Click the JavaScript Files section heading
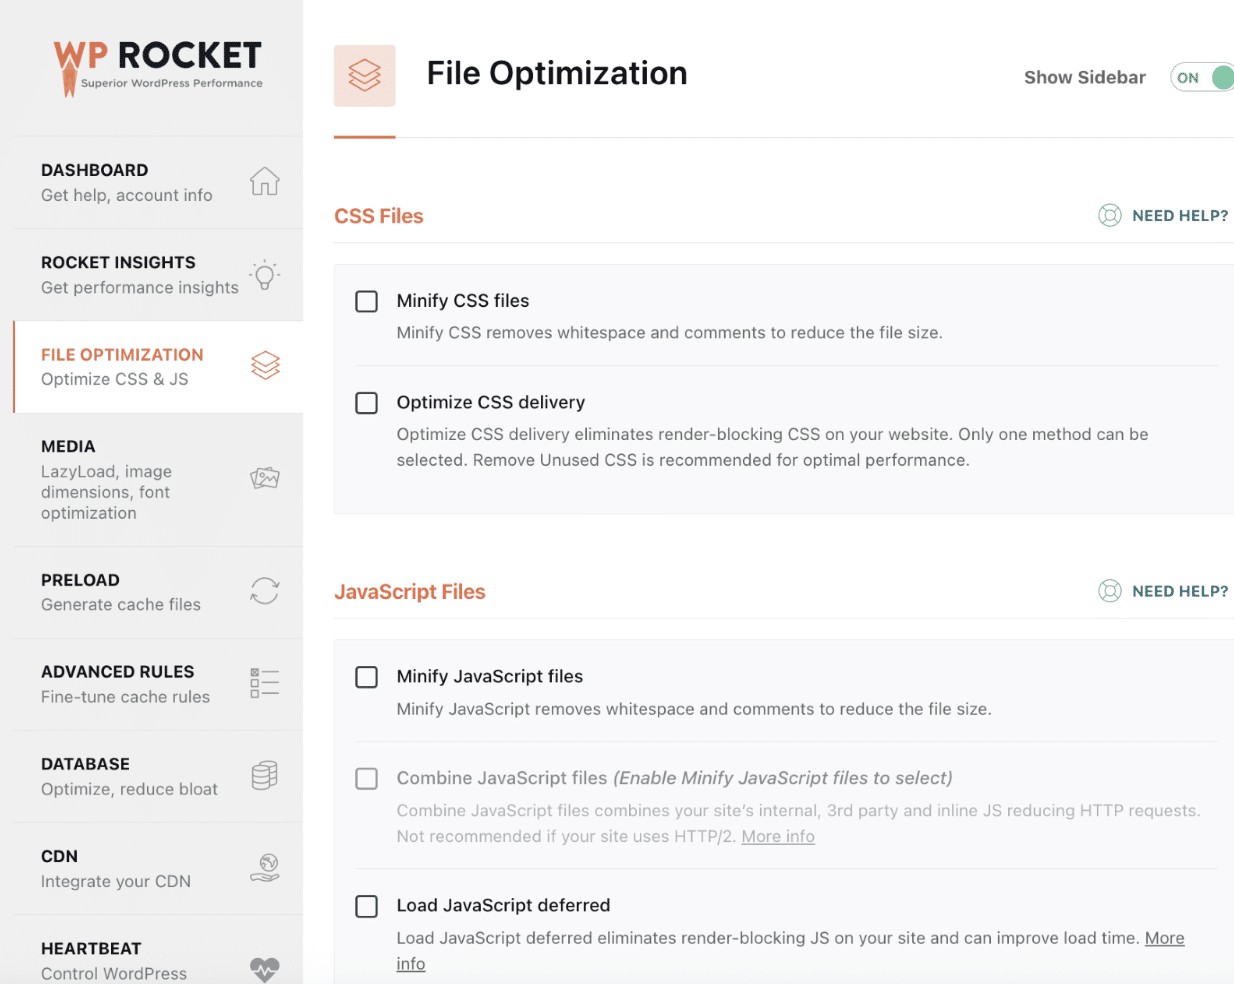Screen dimensions: 1234x984 (x=410, y=592)
